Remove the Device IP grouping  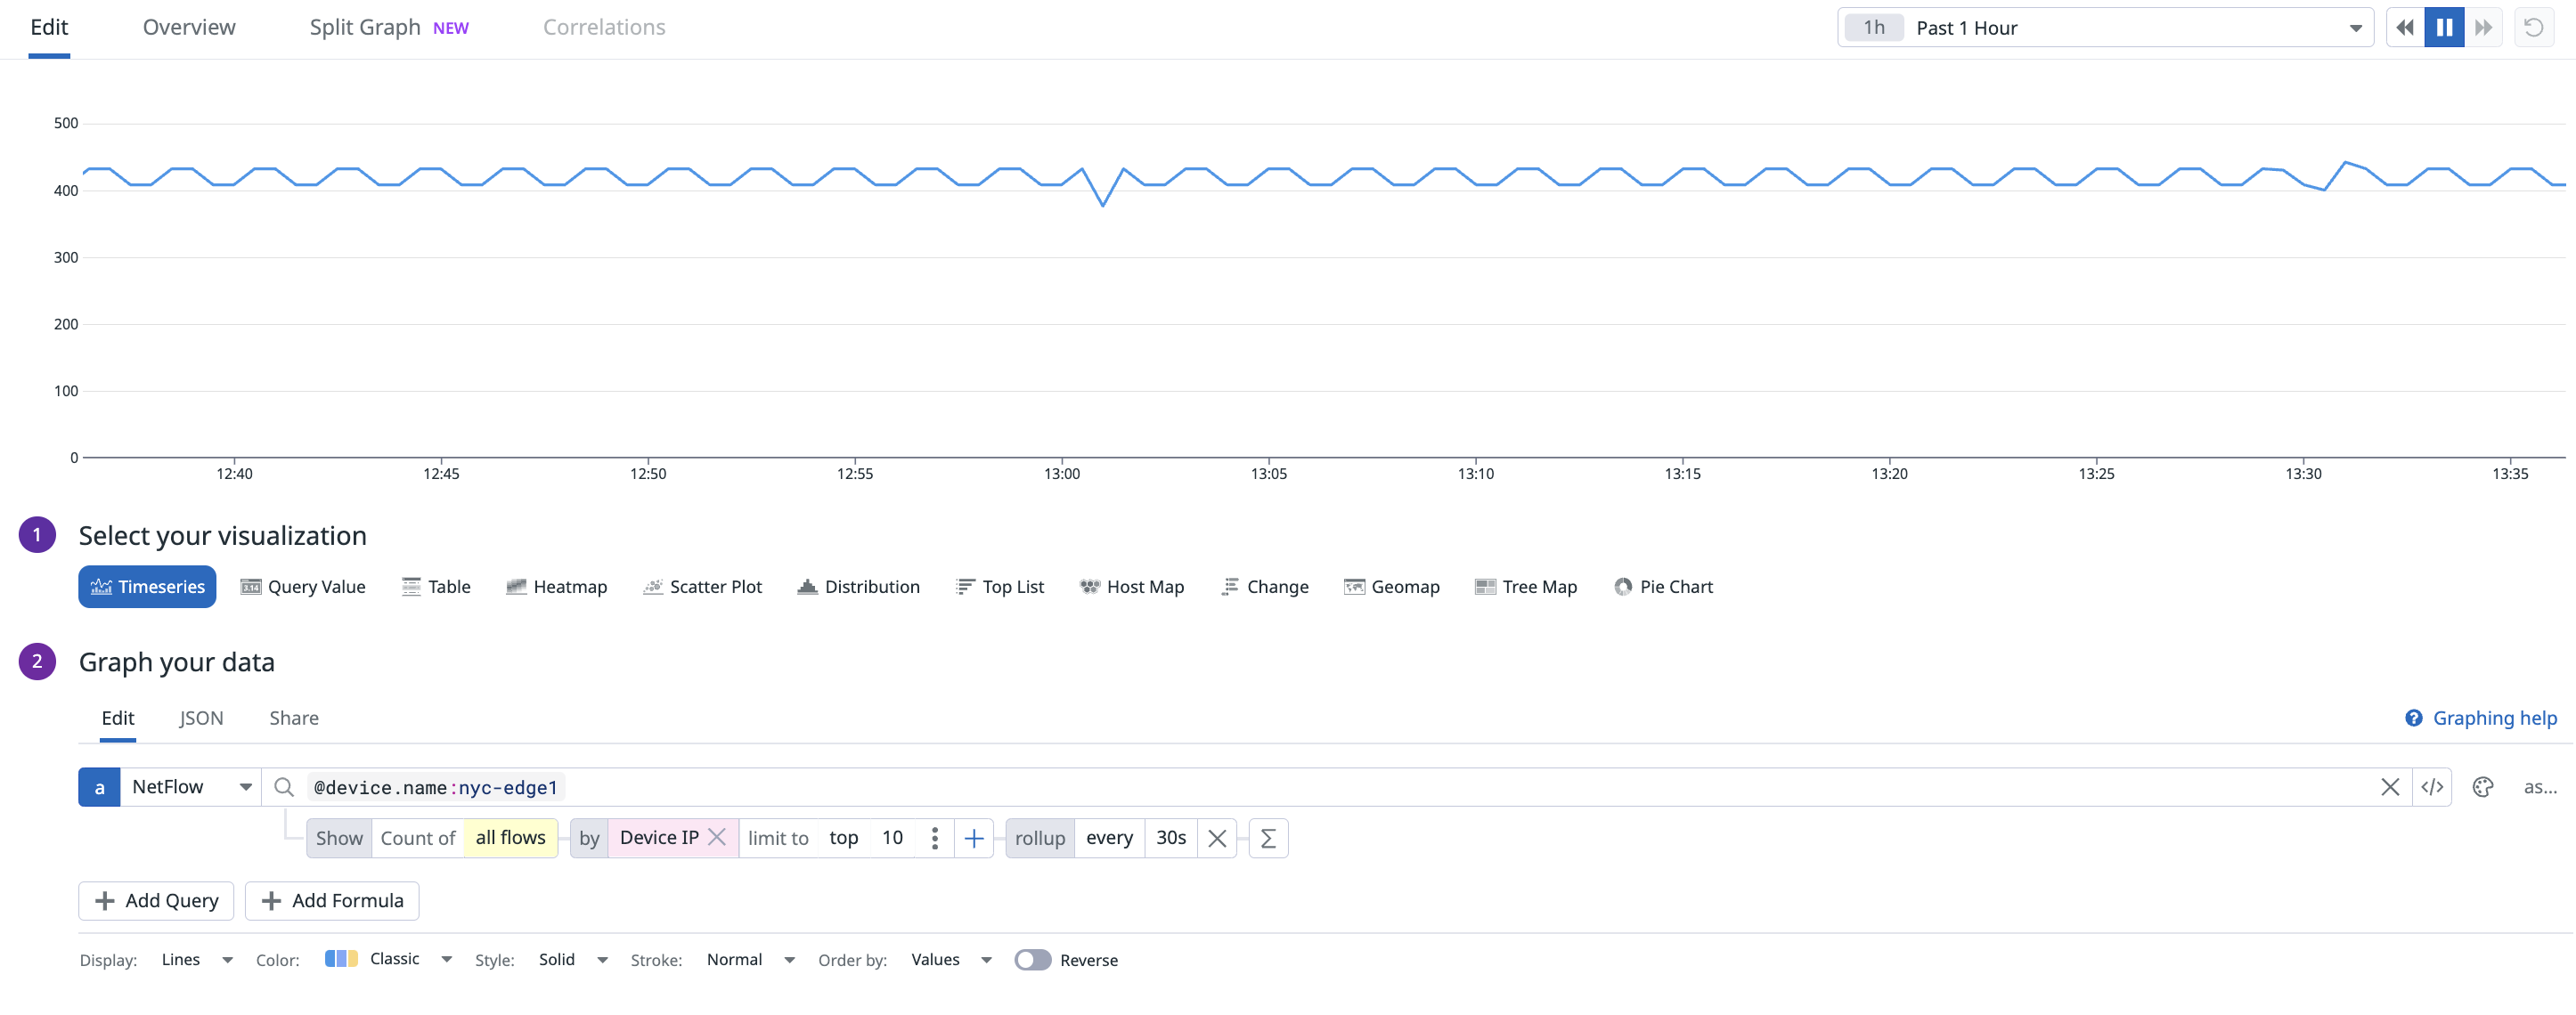pyautogui.click(x=717, y=838)
